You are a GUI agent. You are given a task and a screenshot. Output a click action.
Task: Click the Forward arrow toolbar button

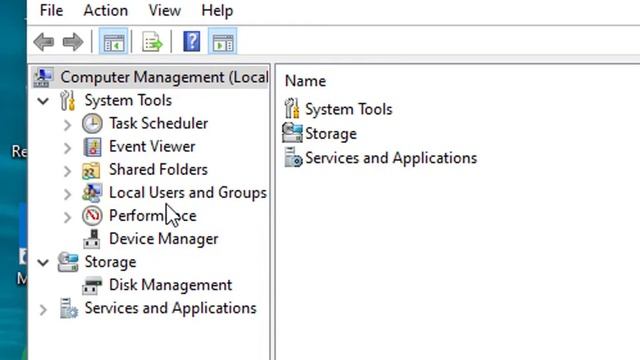pyautogui.click(x=73, y=42)
